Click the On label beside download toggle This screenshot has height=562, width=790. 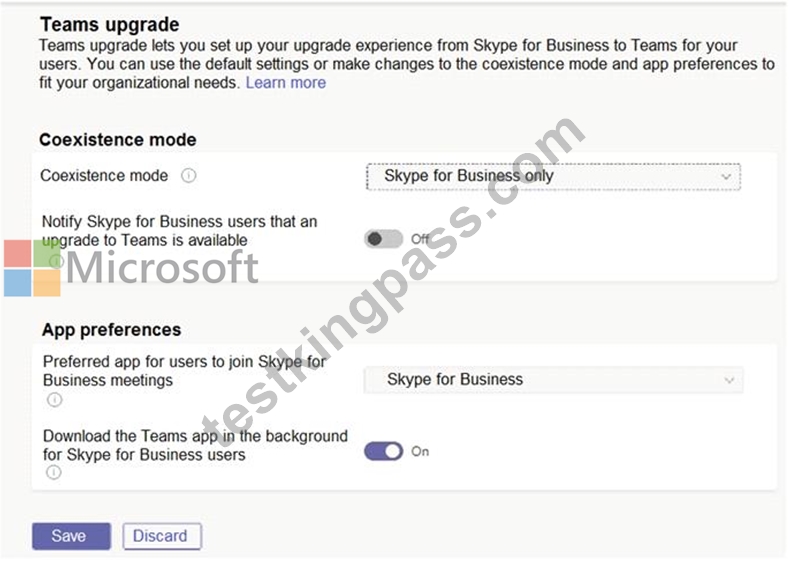420,451
